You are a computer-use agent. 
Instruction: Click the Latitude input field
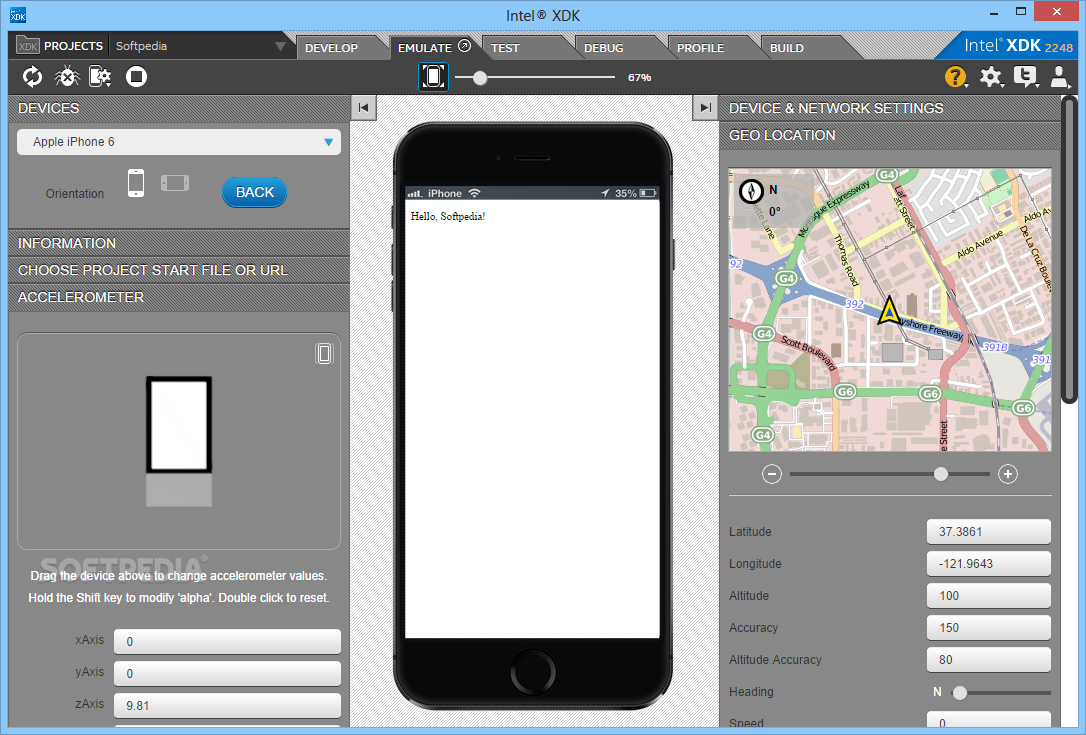(988, 531)
